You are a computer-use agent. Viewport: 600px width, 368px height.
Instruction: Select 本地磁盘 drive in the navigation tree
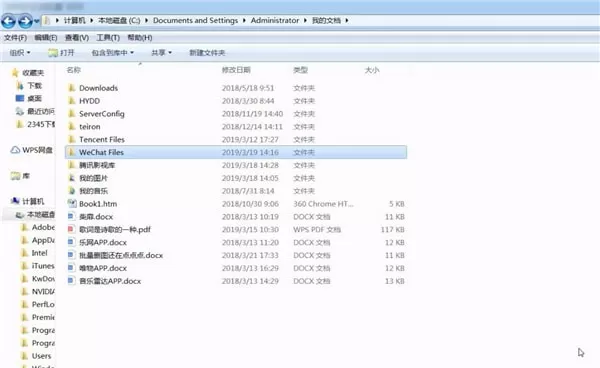pos(41,215)
